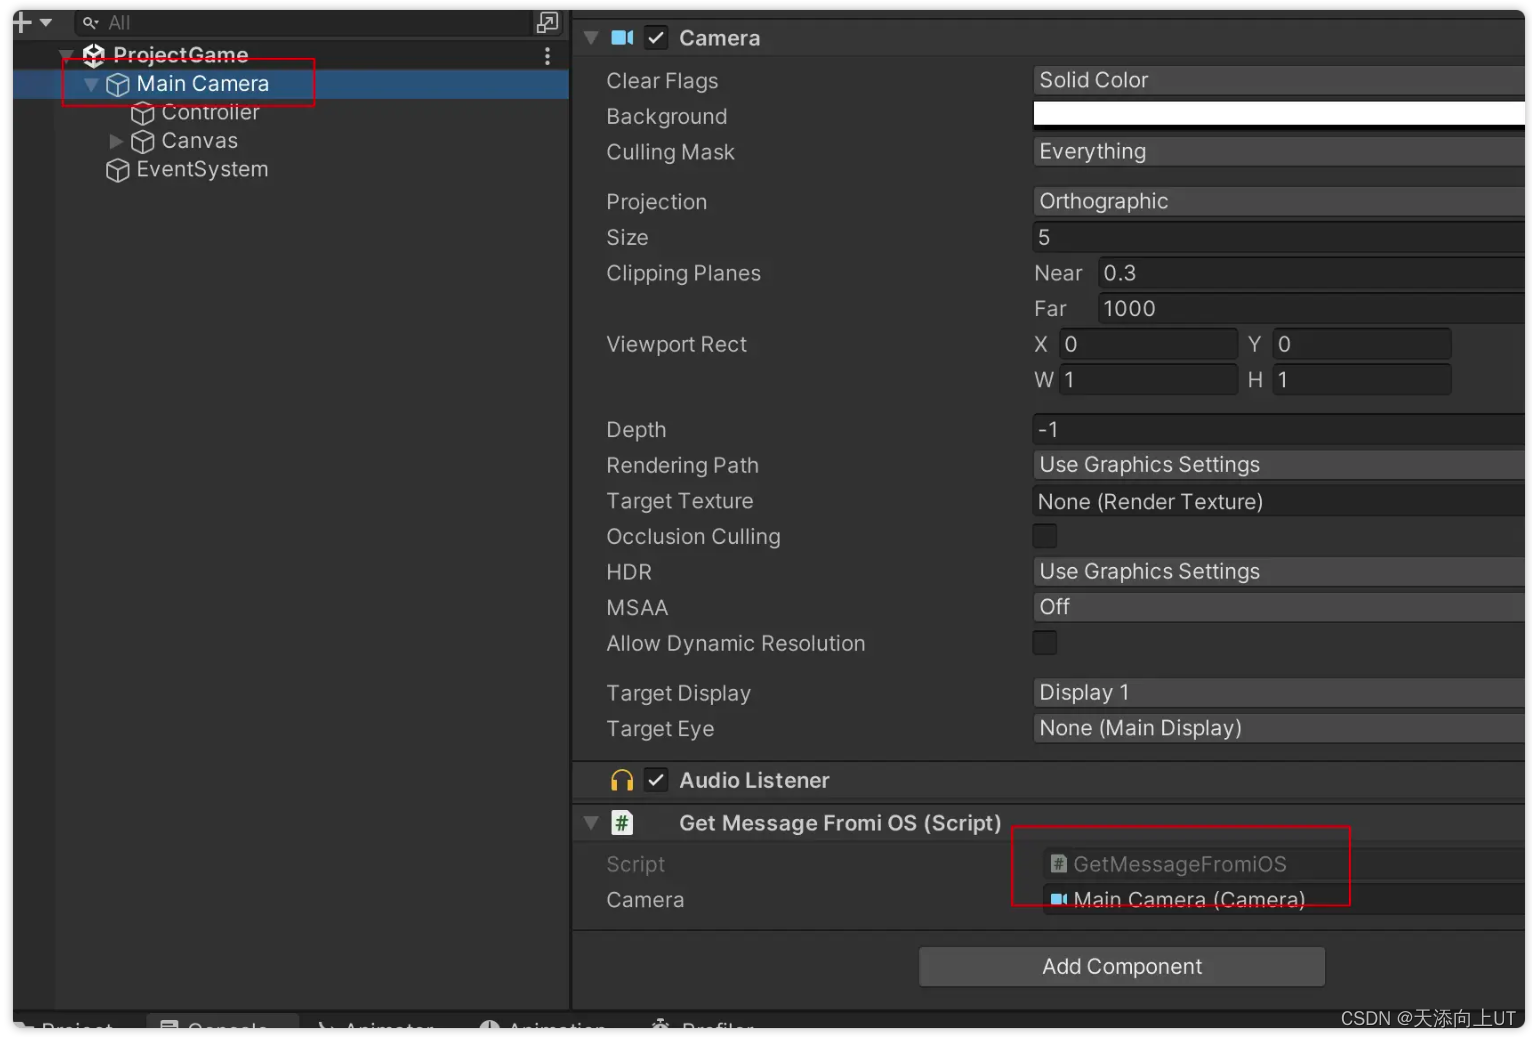Collapse the ProjectGame scene row
The width and height of the screenshot is (1532, 1038).
pos(66,55)
